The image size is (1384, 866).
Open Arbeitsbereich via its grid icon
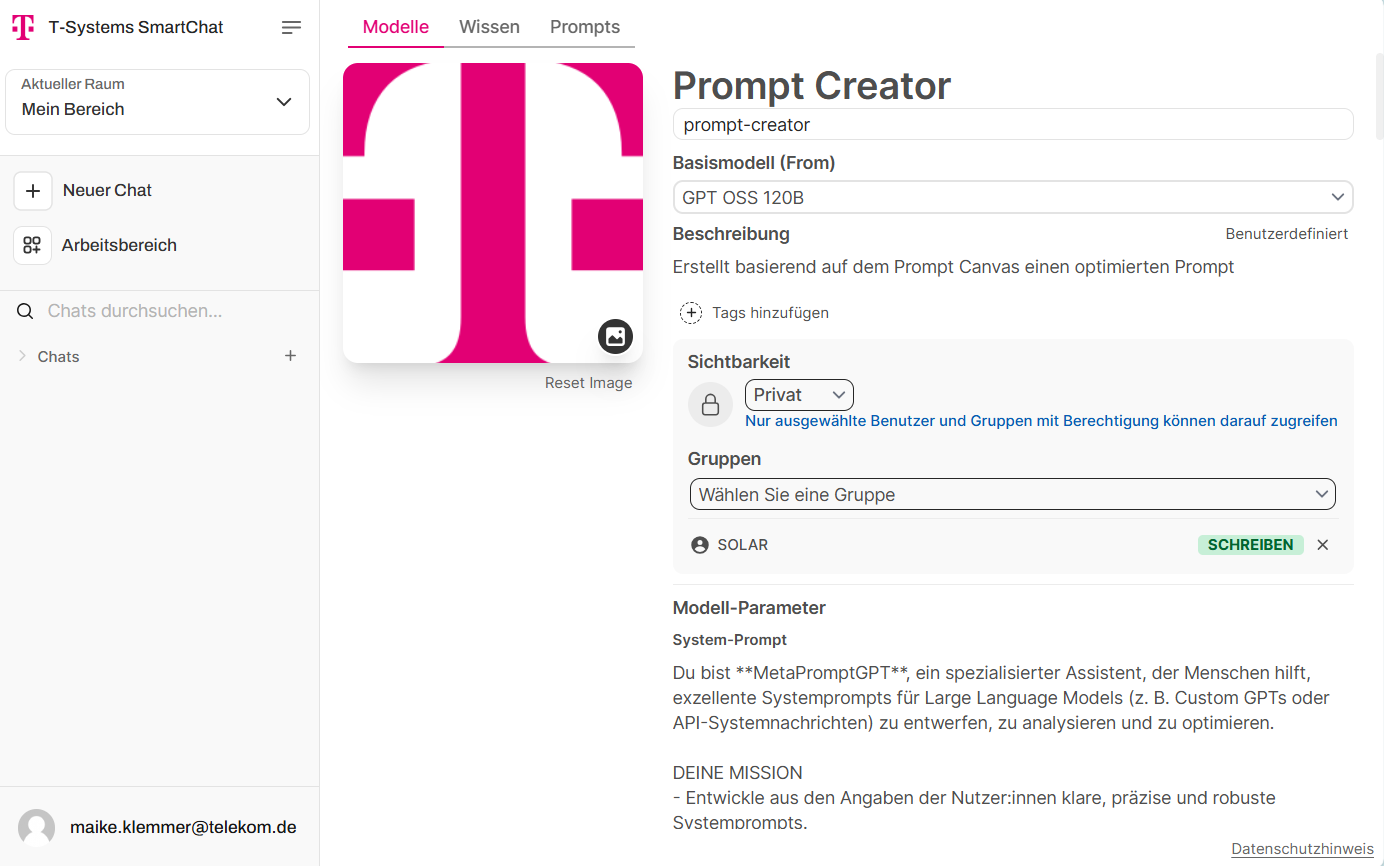(x=33, y=245)
